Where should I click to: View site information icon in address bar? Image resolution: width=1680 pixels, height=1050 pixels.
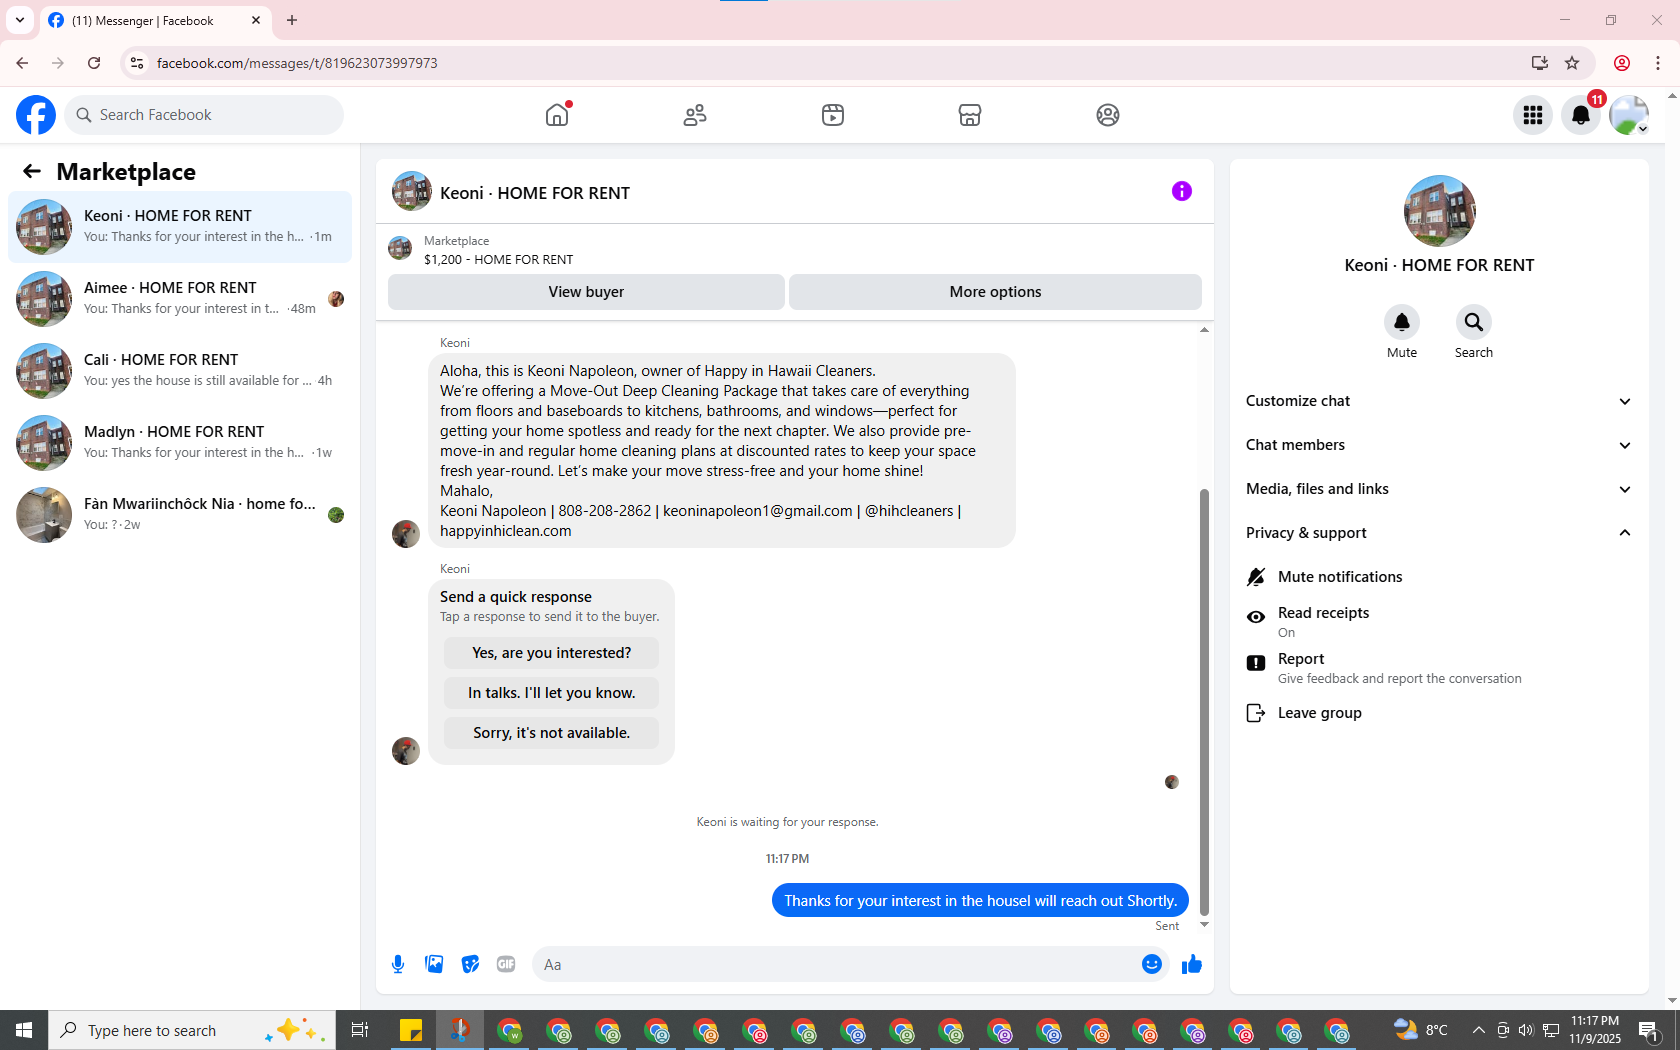(137, 63)
